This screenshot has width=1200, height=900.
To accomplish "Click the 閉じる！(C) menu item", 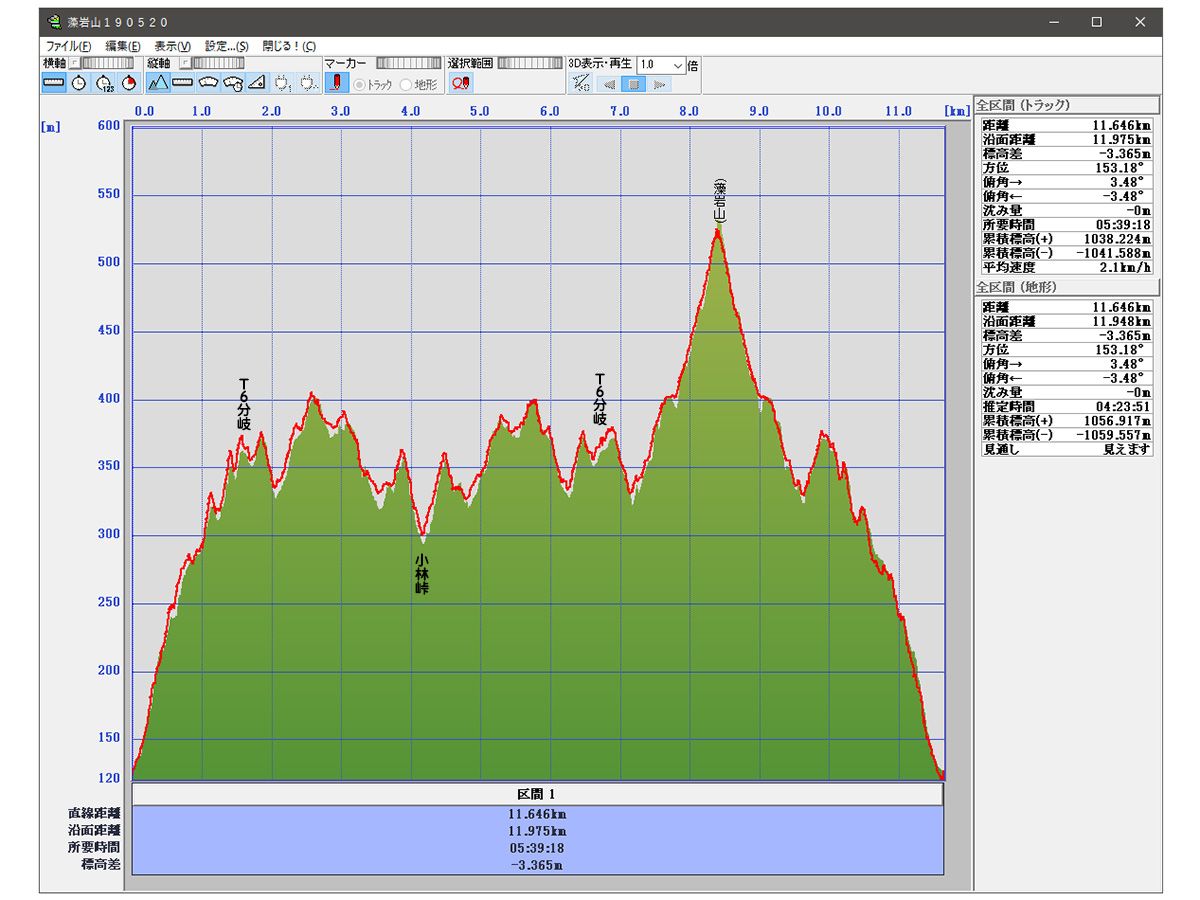I will point(288,46).
